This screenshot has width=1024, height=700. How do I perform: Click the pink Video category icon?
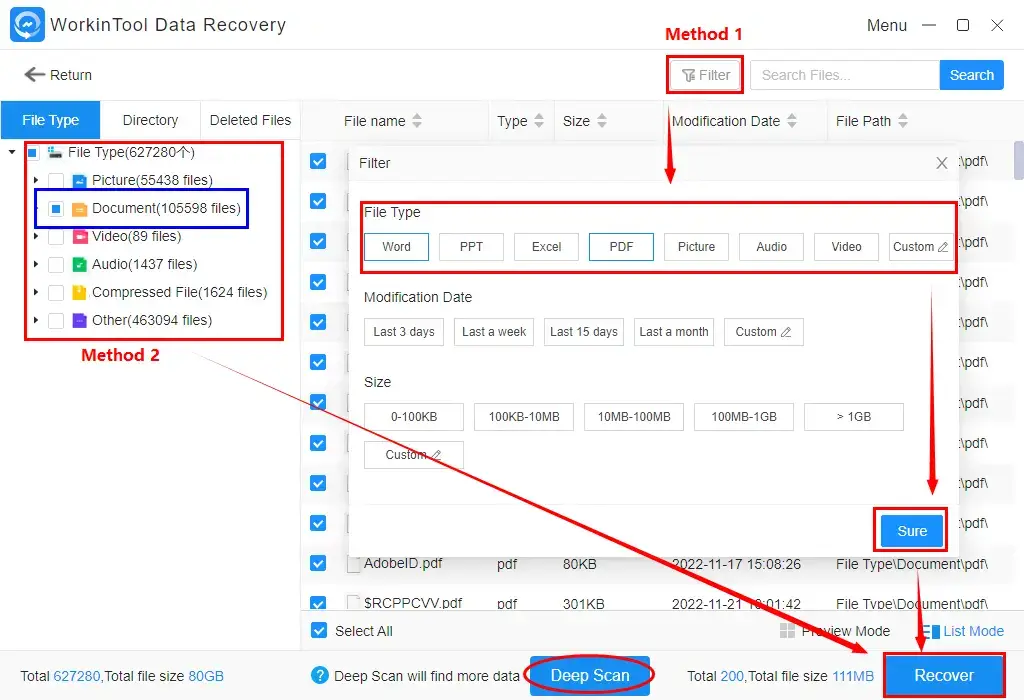coord(80,236)
